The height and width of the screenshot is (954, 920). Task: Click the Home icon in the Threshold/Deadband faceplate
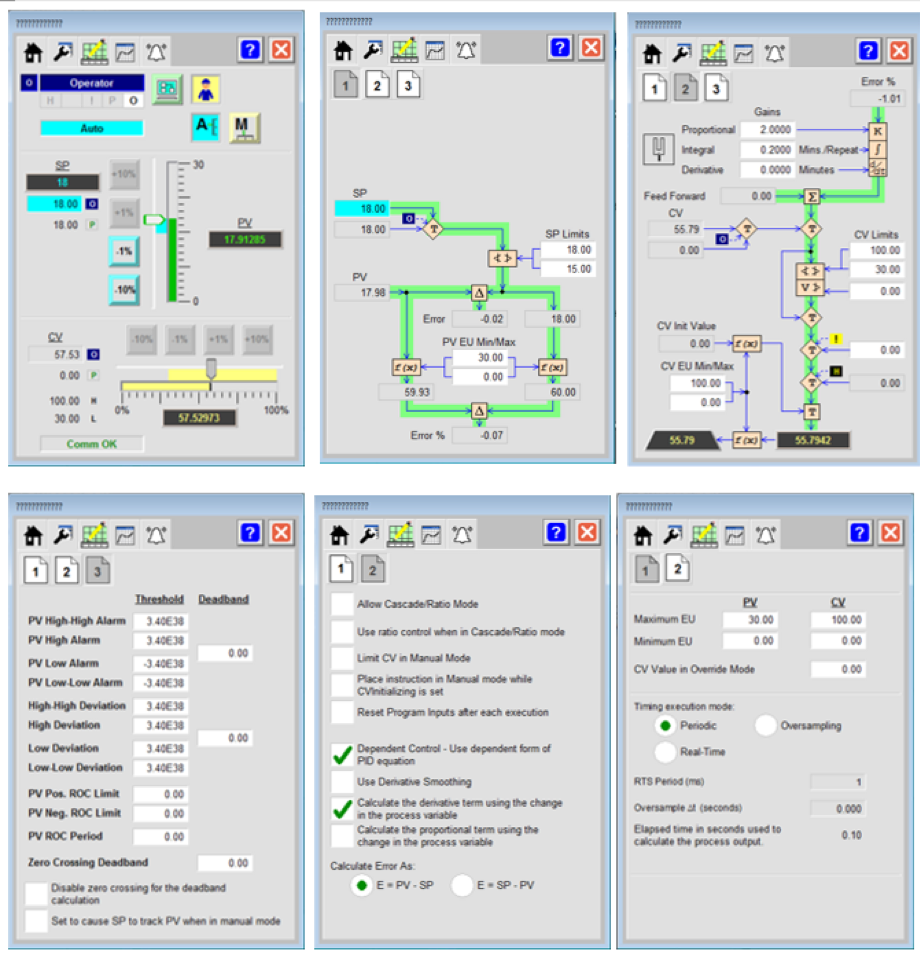coord(33,535)
